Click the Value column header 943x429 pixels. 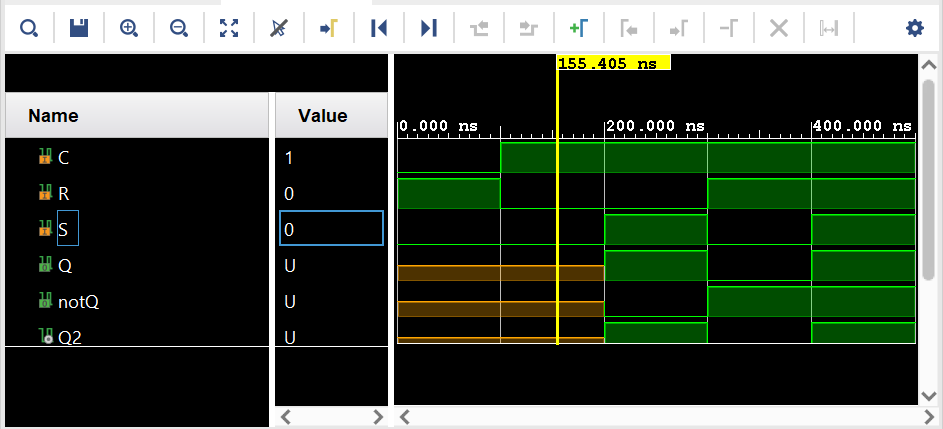tap(331, 116)
